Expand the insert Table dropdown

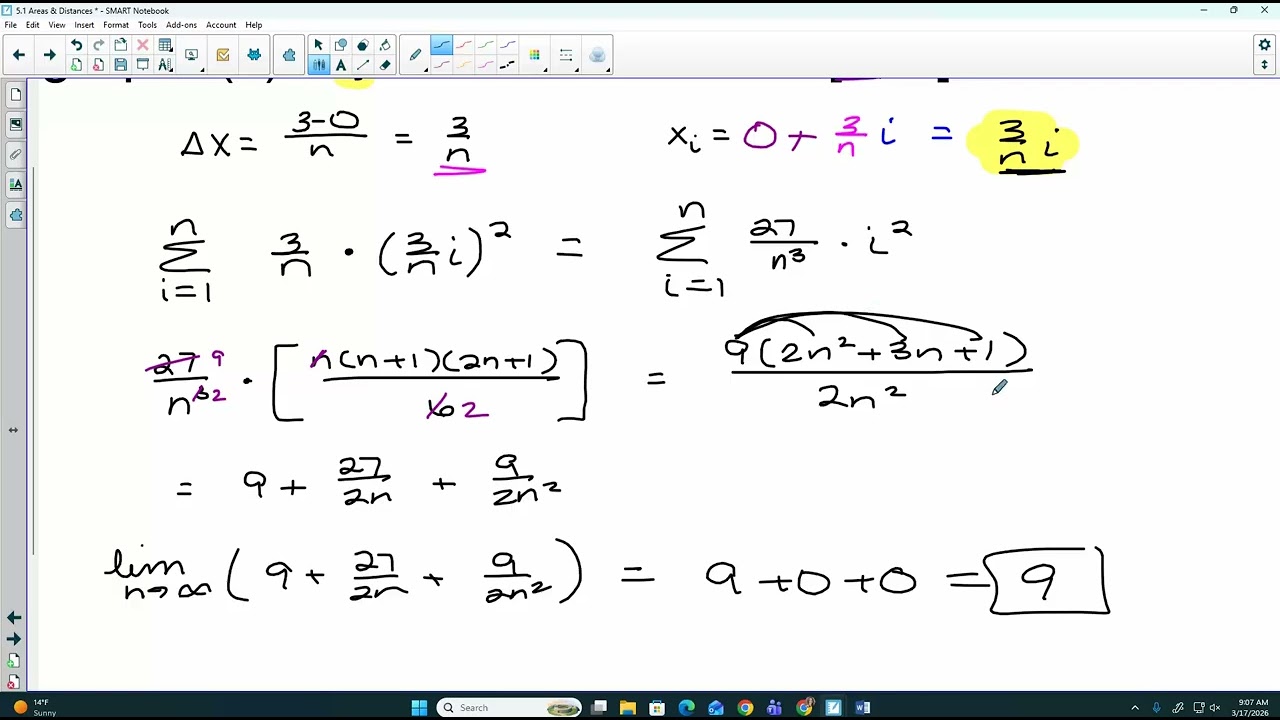165,45
